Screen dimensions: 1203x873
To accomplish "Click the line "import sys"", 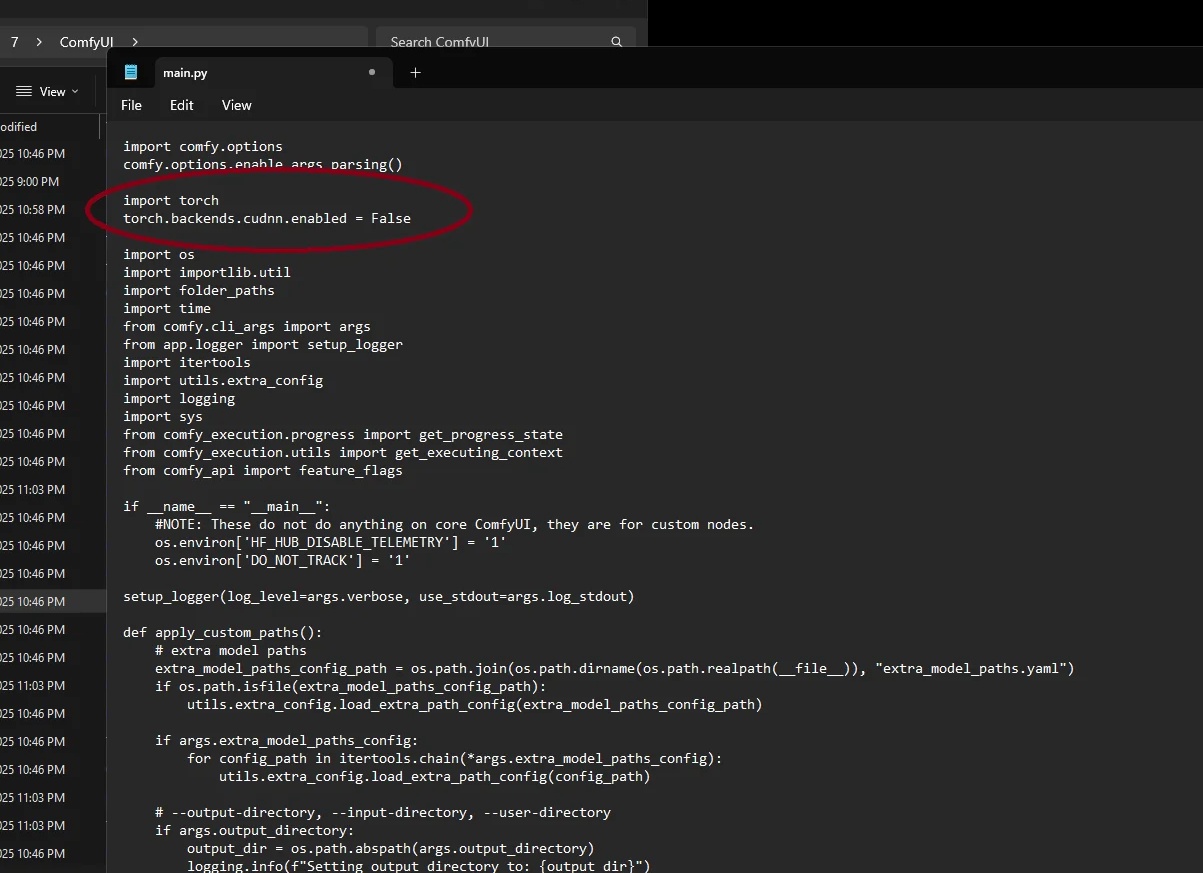I will click(x=163, y=416).
